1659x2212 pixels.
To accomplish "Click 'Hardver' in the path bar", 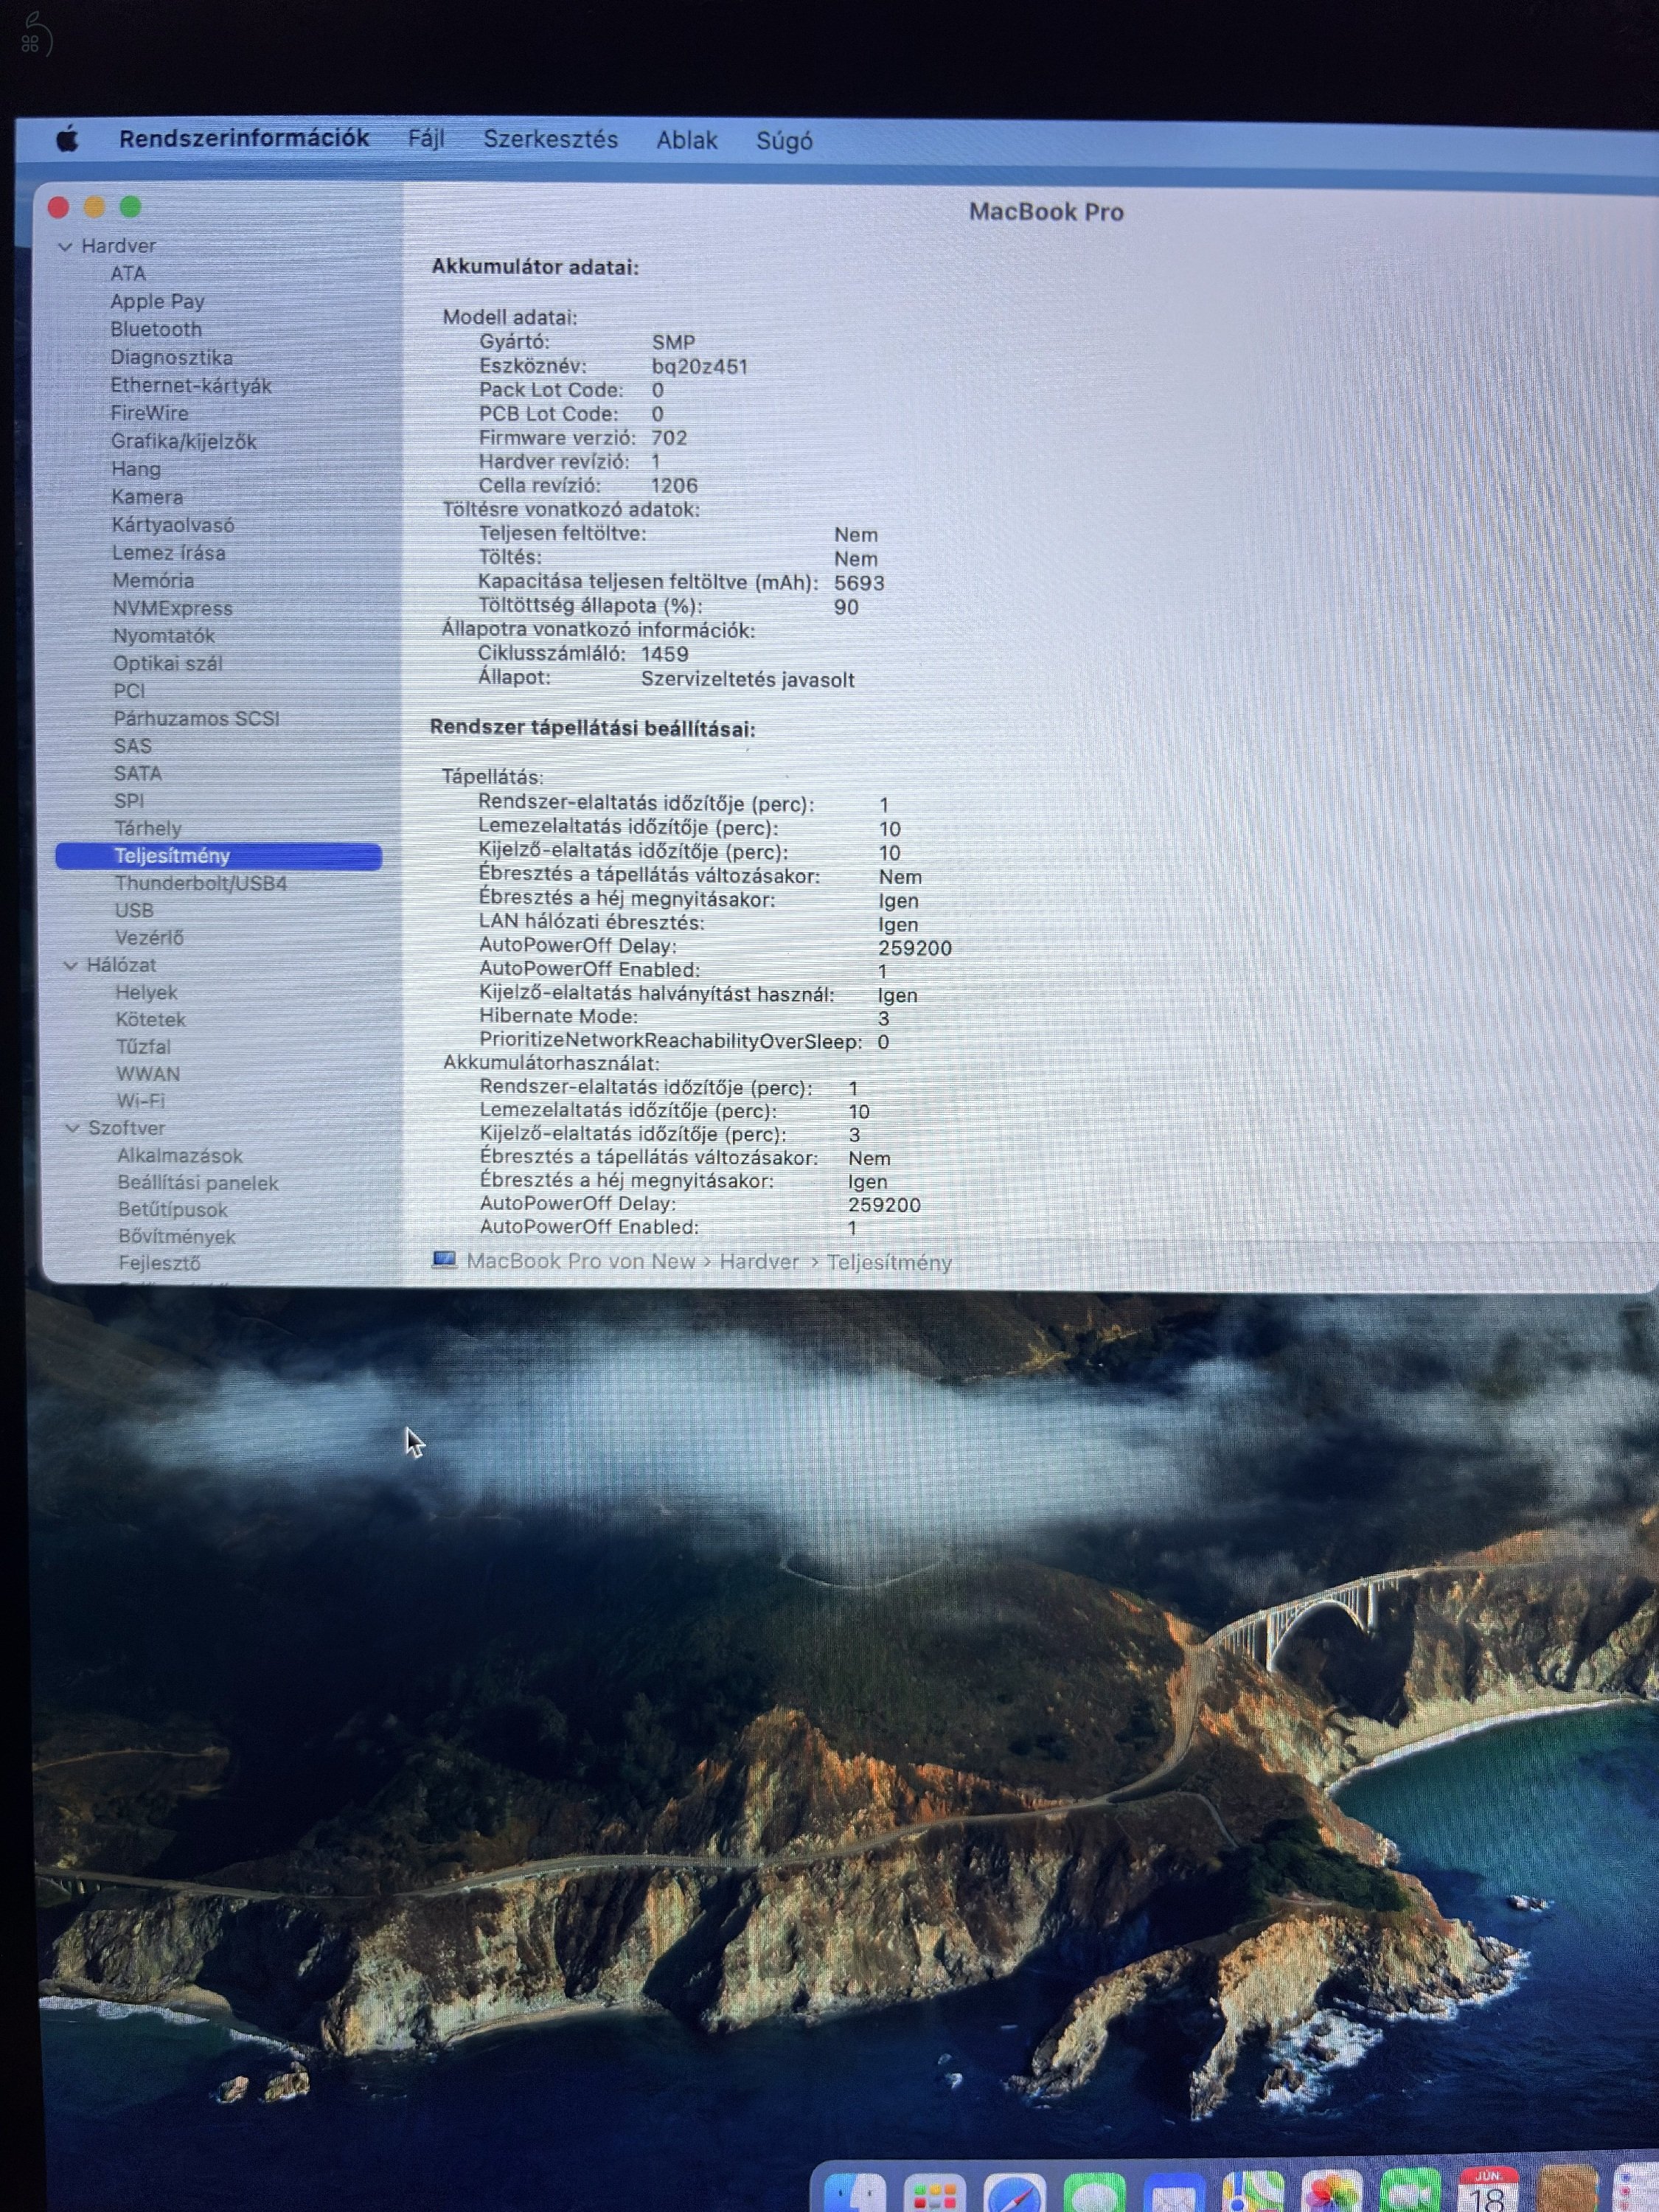I will coord(759,1262).
